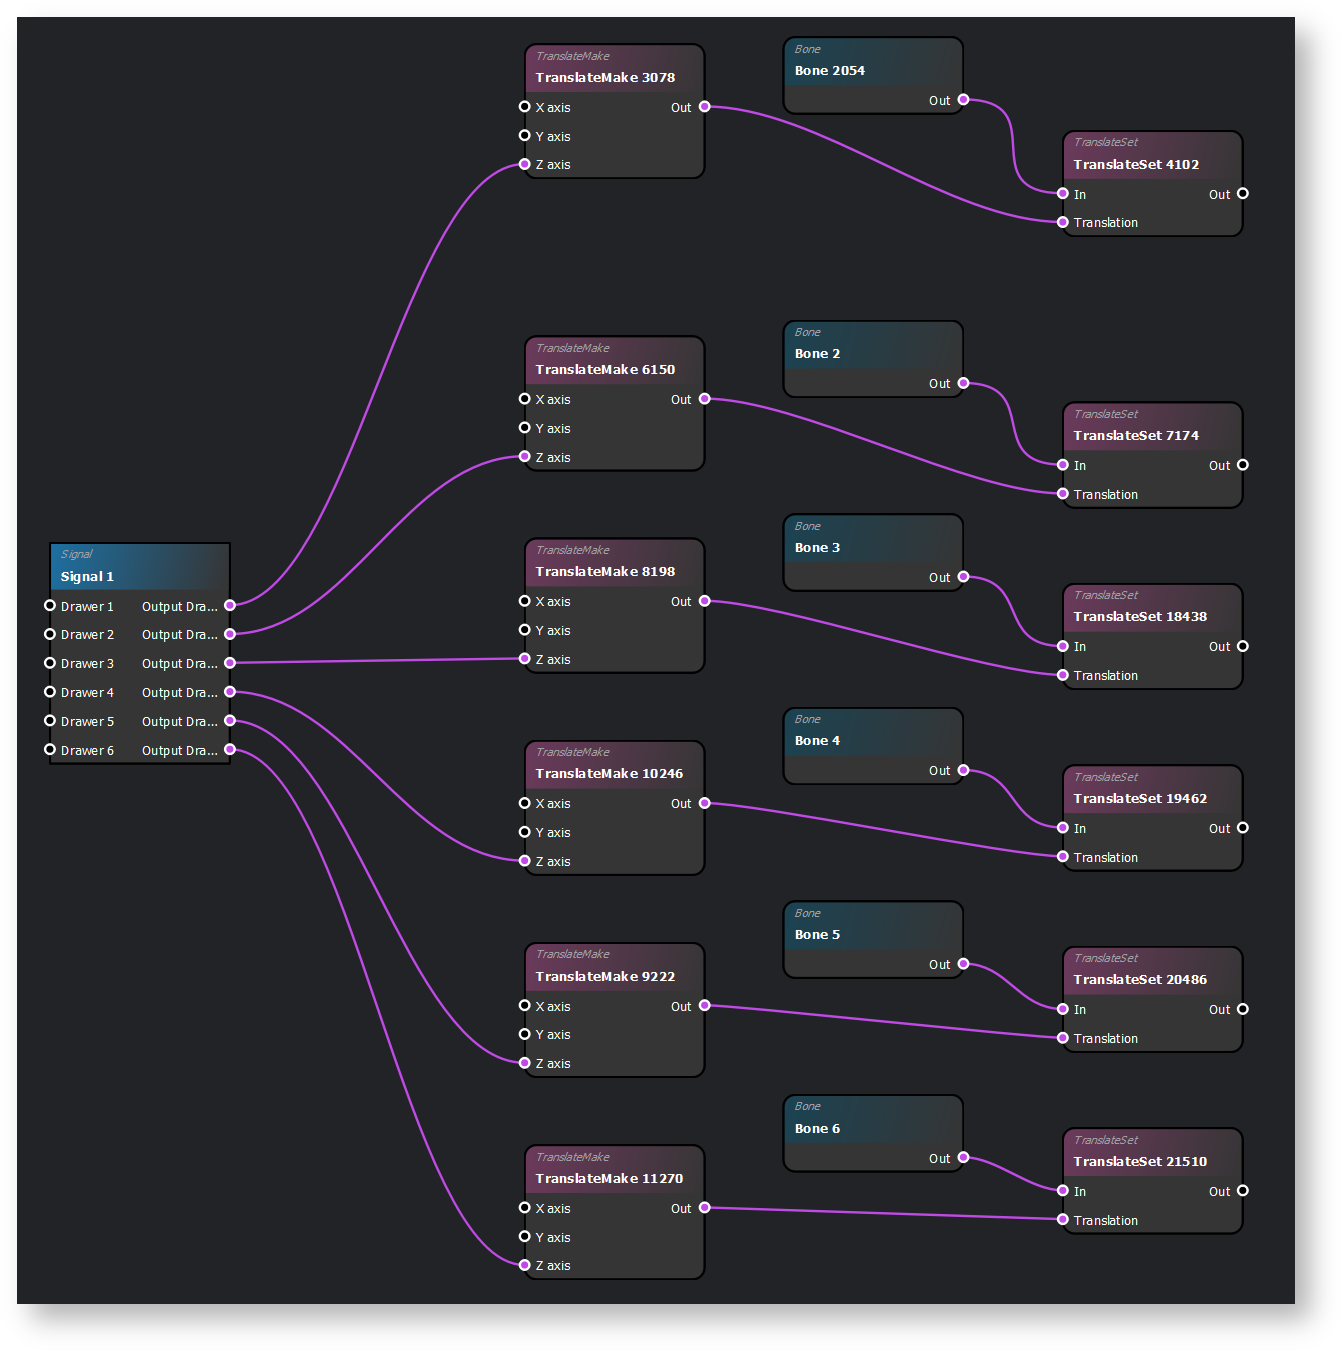Click Drawer 1 input port on Signal 1
Image resolution: width=1343 pixels, height=1352 pixels.
click(50, 606)
